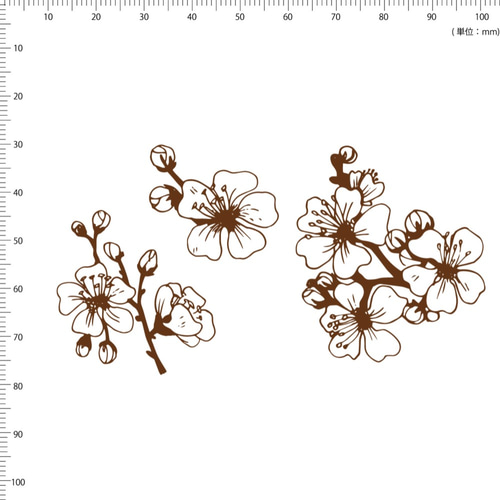
Task: Click the 30 mark on the horizontal ruler
Action: [144, 17]
